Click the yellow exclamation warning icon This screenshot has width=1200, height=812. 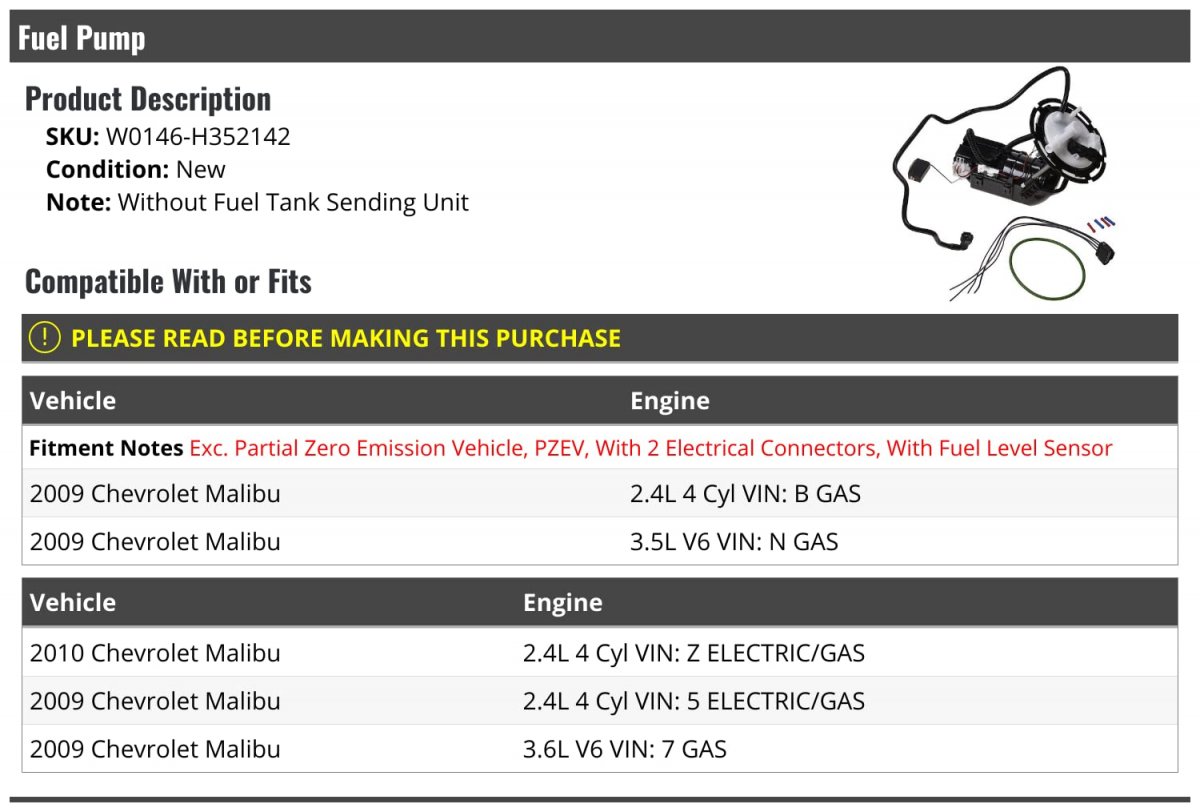pyautogui.click(x=45, y=338)
